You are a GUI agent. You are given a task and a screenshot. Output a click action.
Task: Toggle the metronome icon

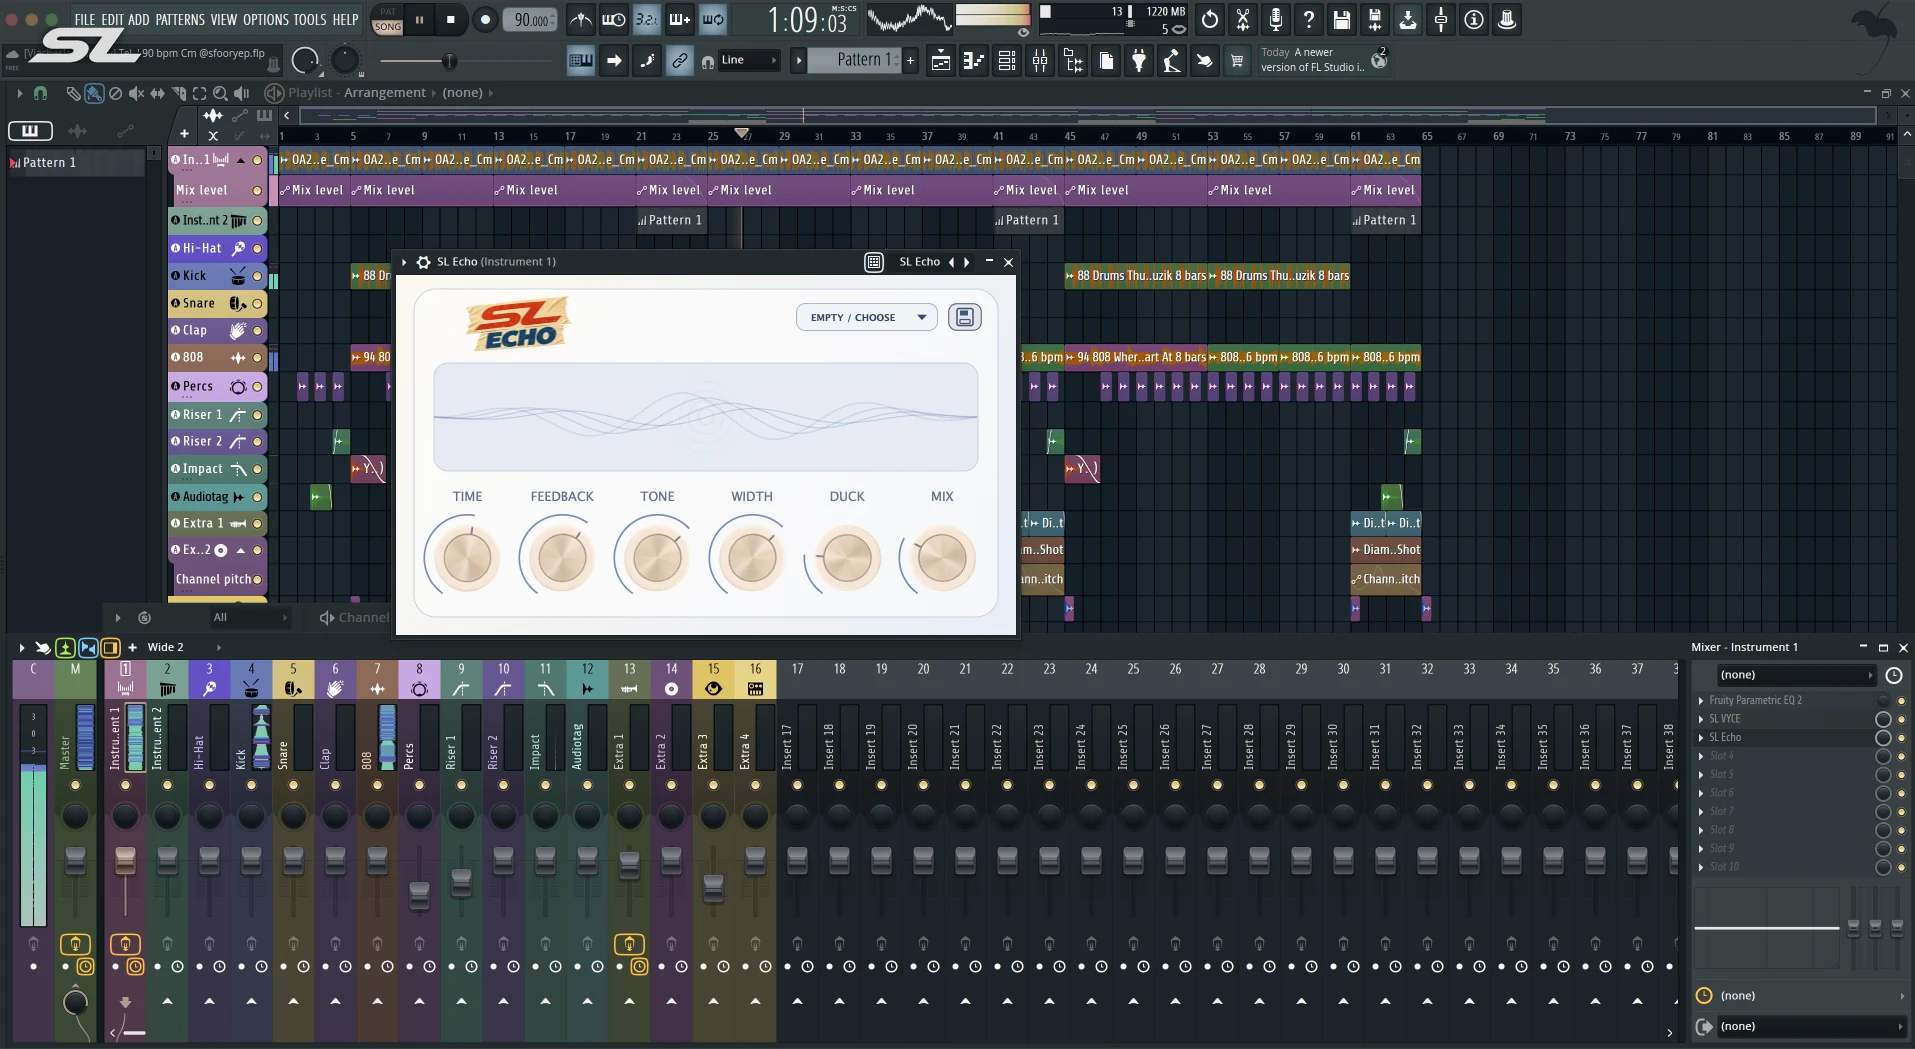click(x=581, y=19)
